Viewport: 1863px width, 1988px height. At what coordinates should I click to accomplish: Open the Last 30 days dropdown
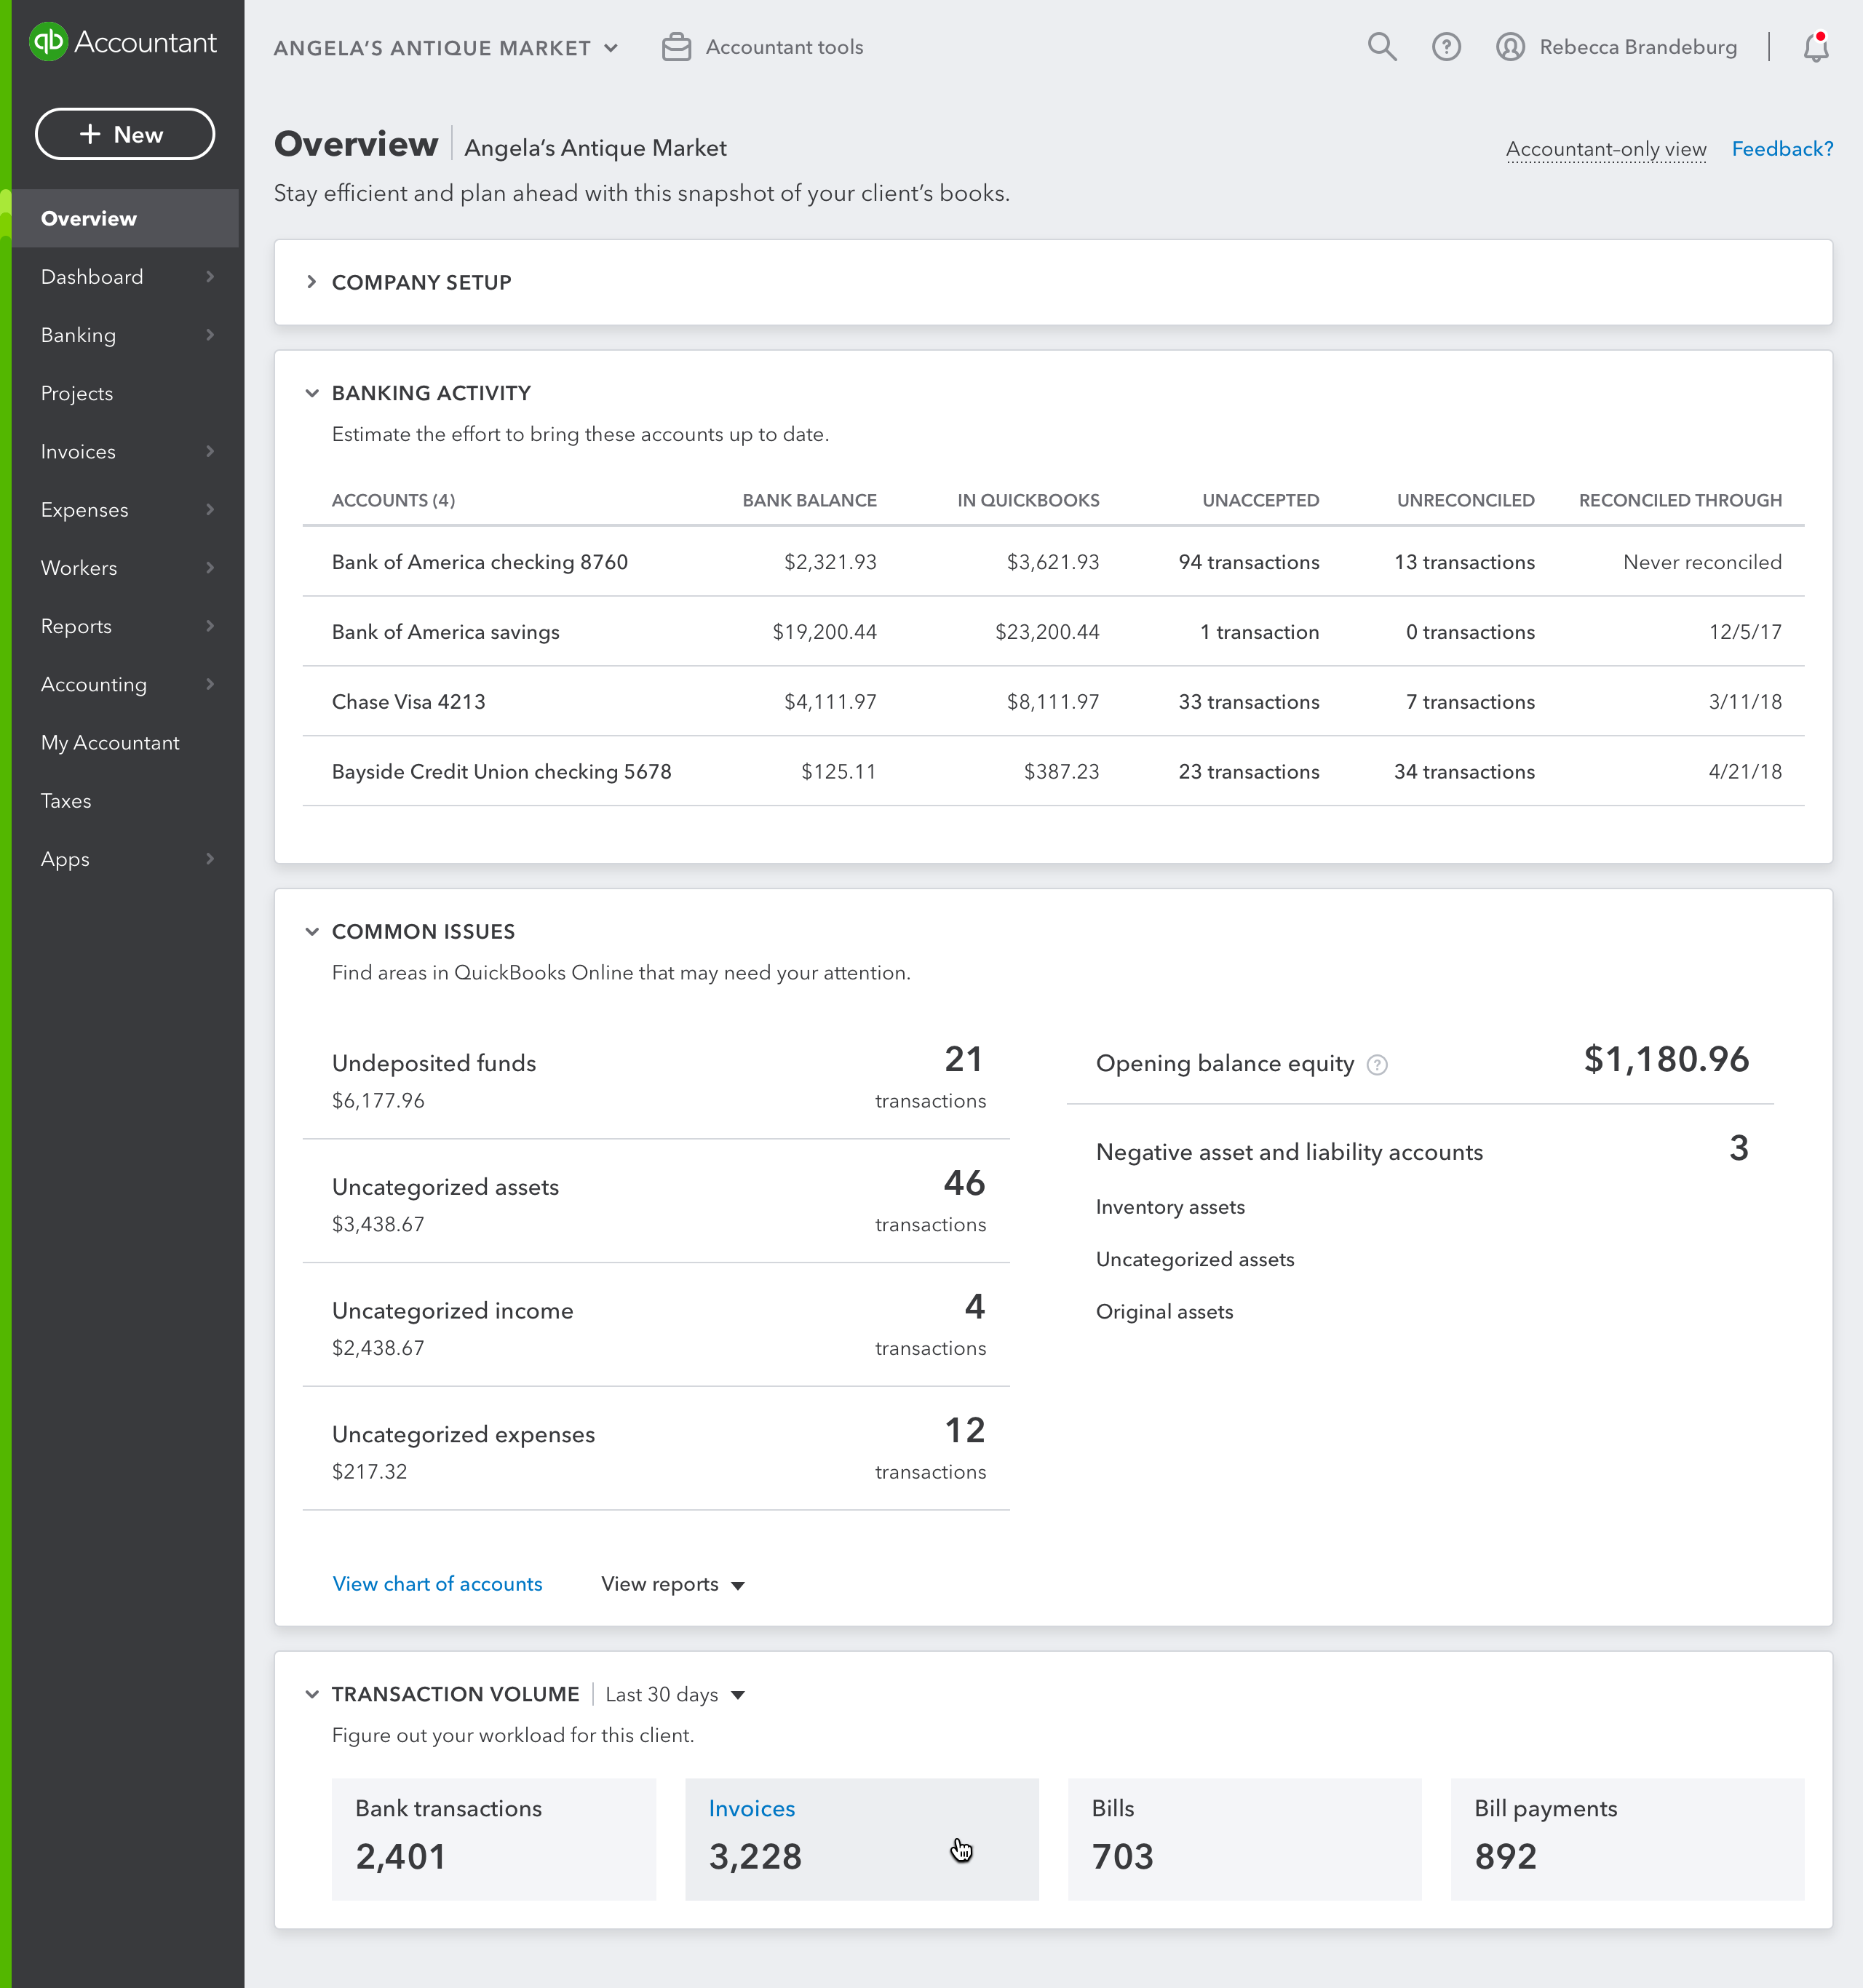pos(675,1694)
